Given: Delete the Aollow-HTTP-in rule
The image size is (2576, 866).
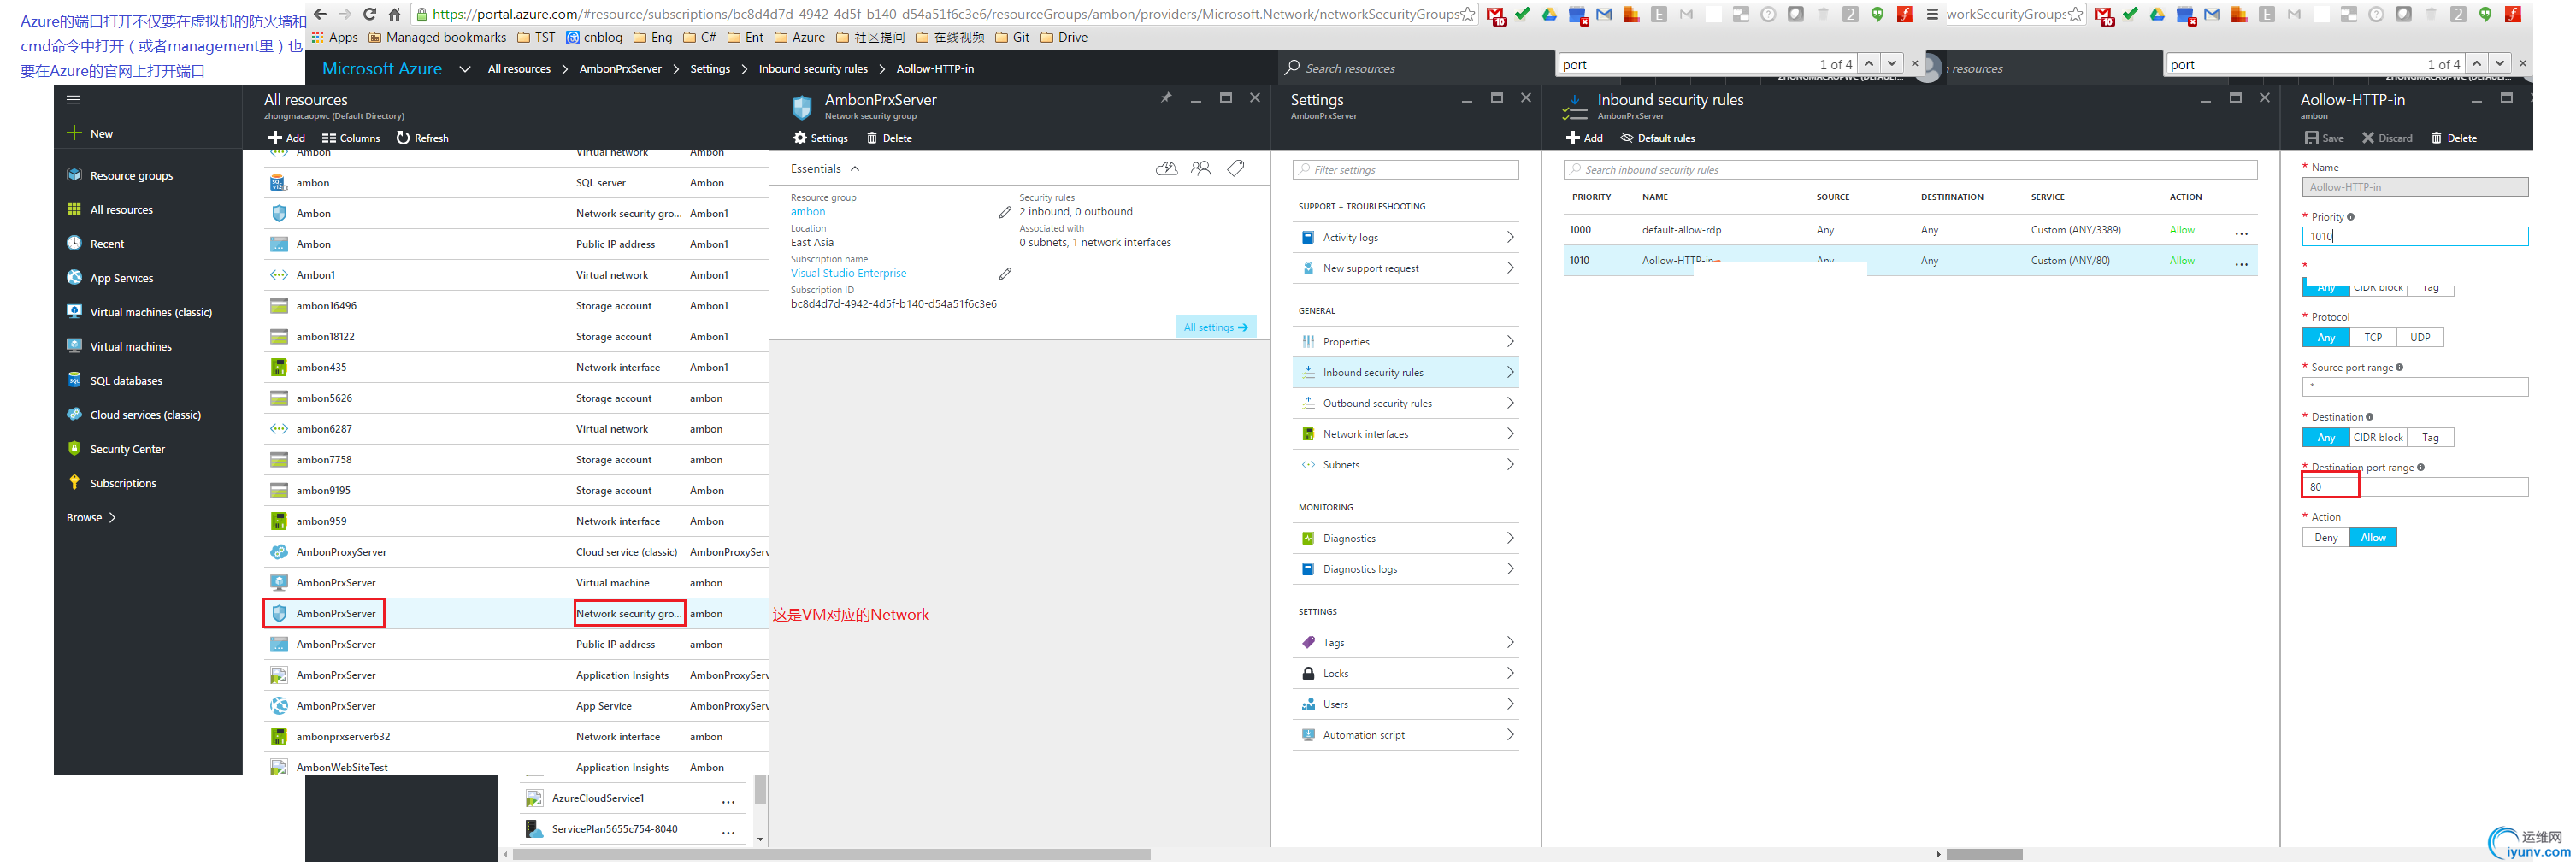Looking at the screenshot, I should (2454, 138).
